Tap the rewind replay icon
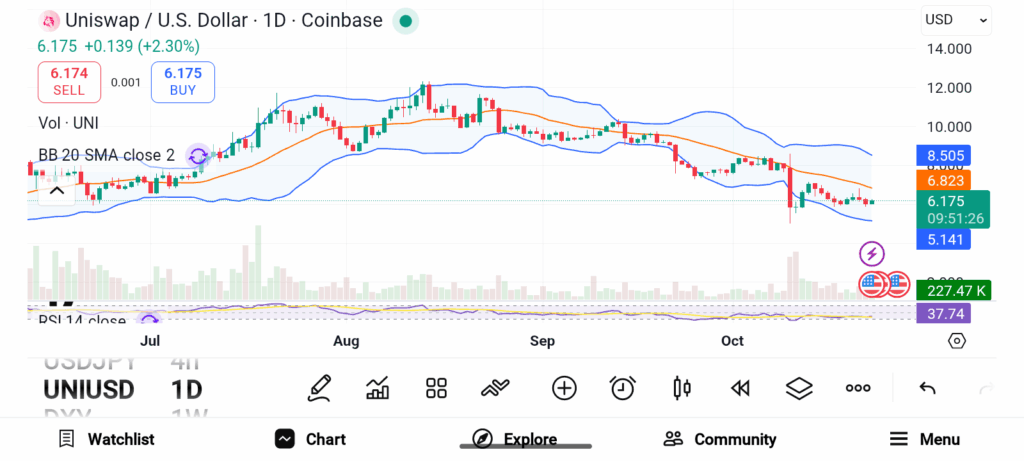Screen dimensions: 1024x461 740,388
